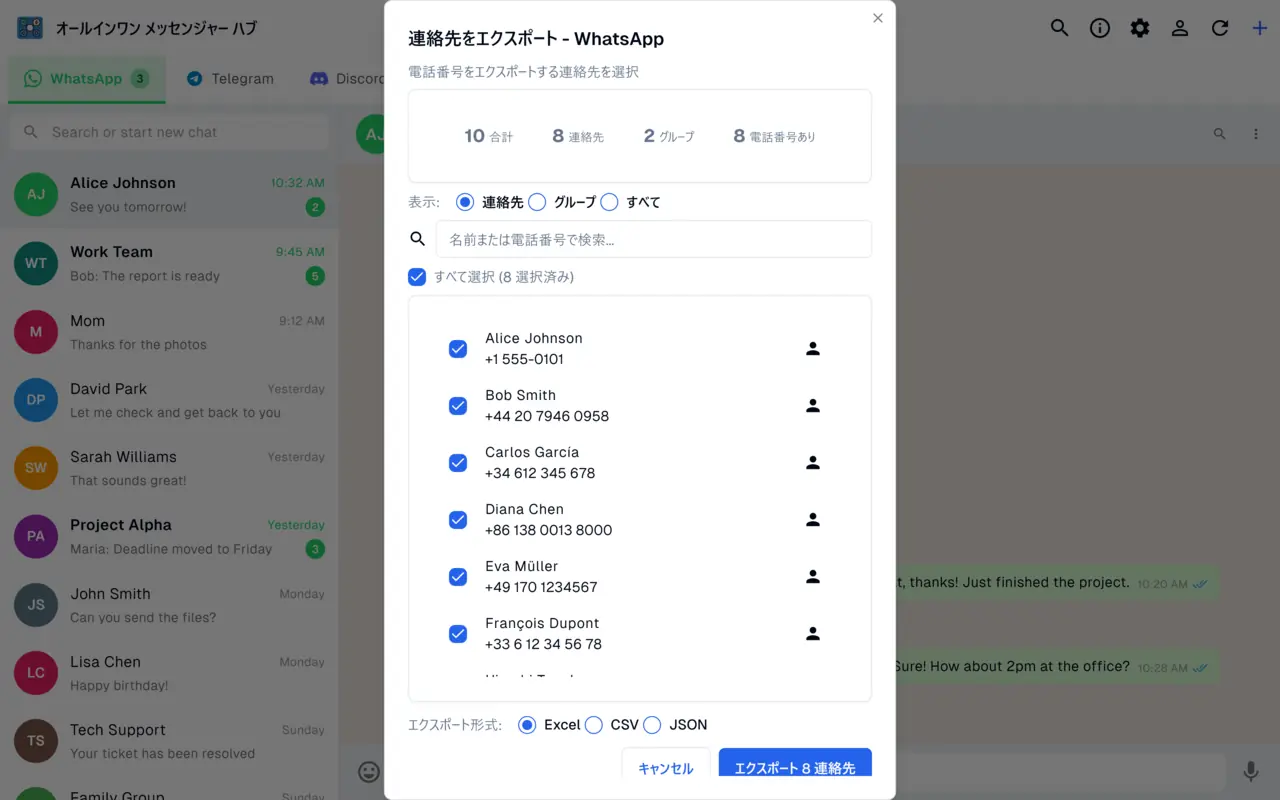Click unread badge 2 on Alice Johnson
The width and height of the screenshot is (1280, 800).
[315, 208]
